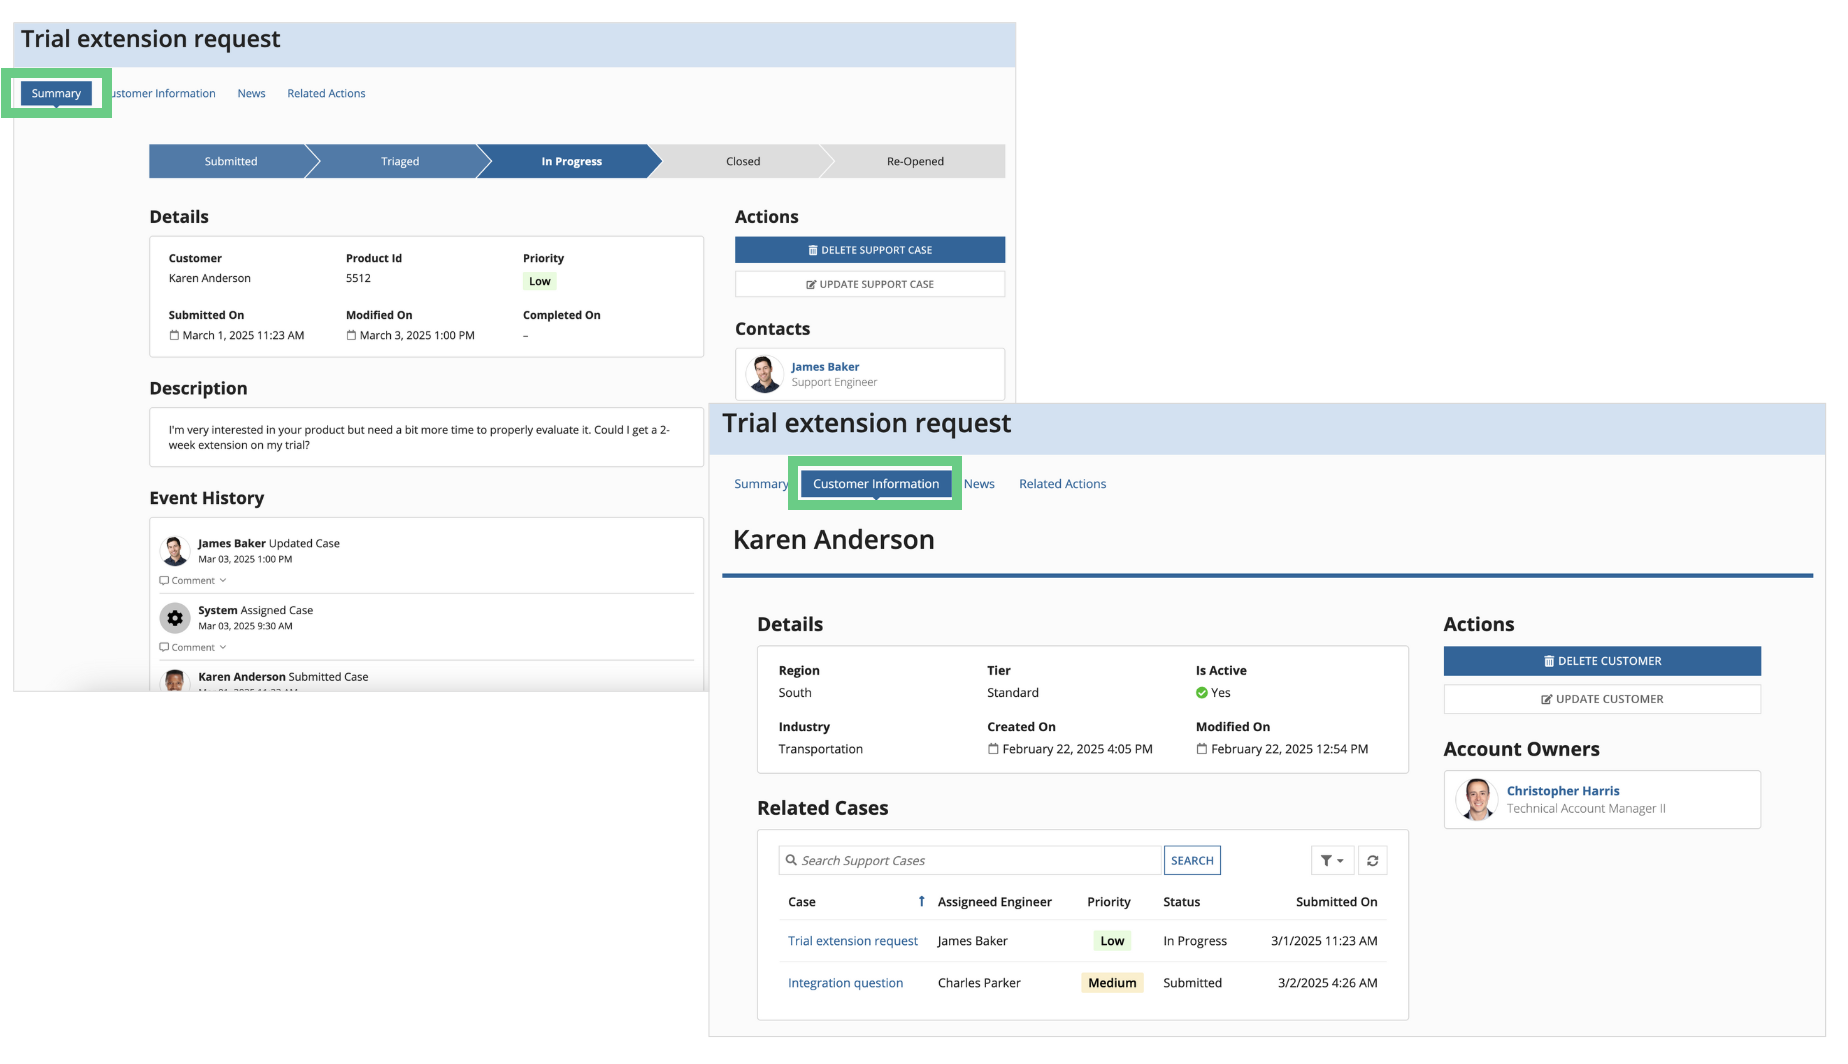Click Submitted status cell for Integration question

tap(1192, 983)
